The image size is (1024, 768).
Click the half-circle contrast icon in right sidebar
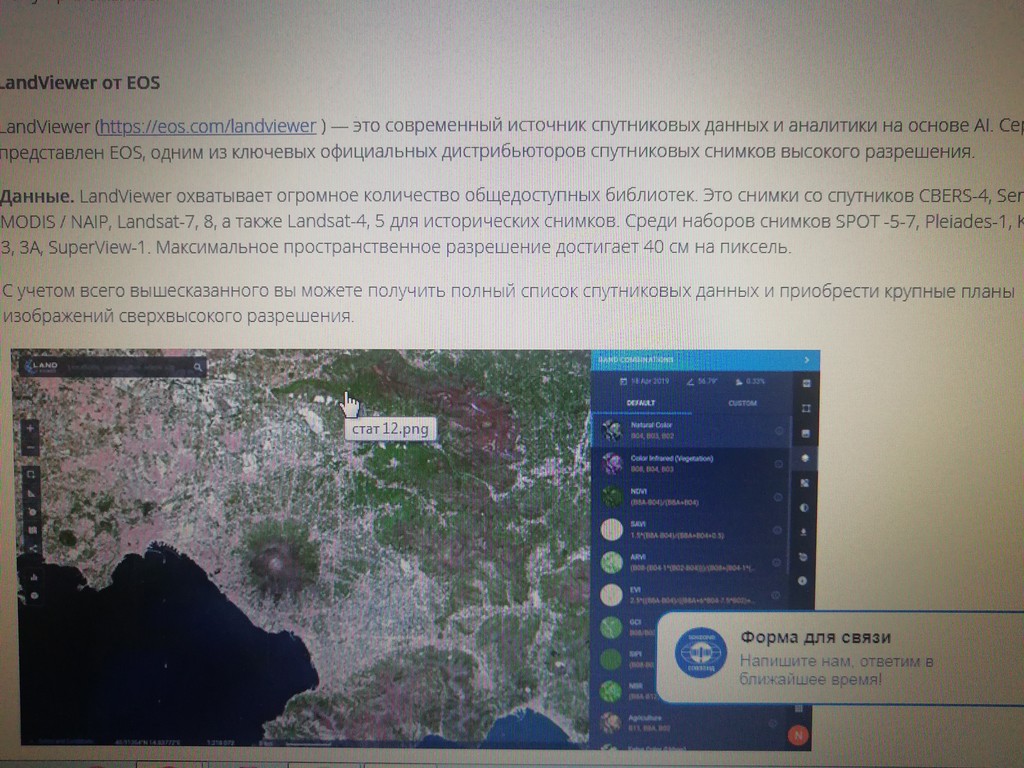point(805,507)
